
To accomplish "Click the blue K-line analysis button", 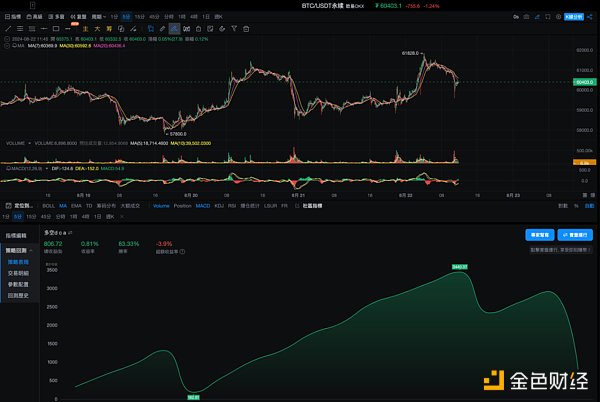I will tap(574, 17).
